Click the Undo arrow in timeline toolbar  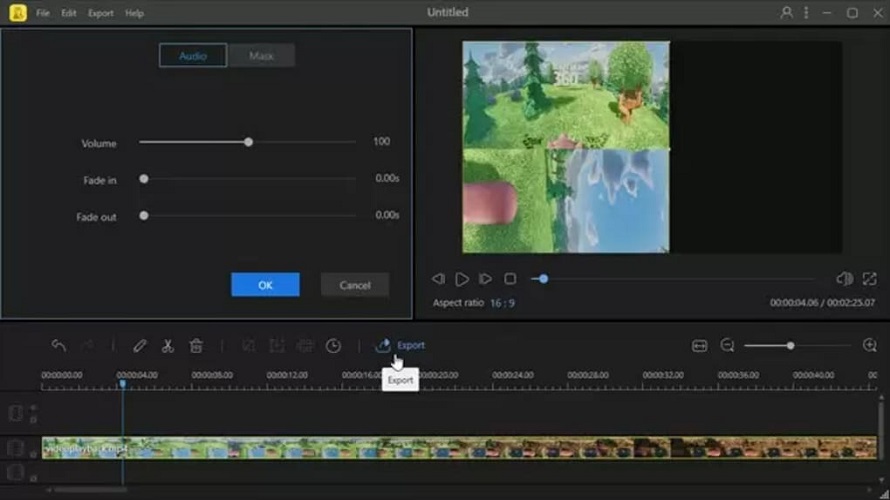pyautogui.click(x=59, y=346)
